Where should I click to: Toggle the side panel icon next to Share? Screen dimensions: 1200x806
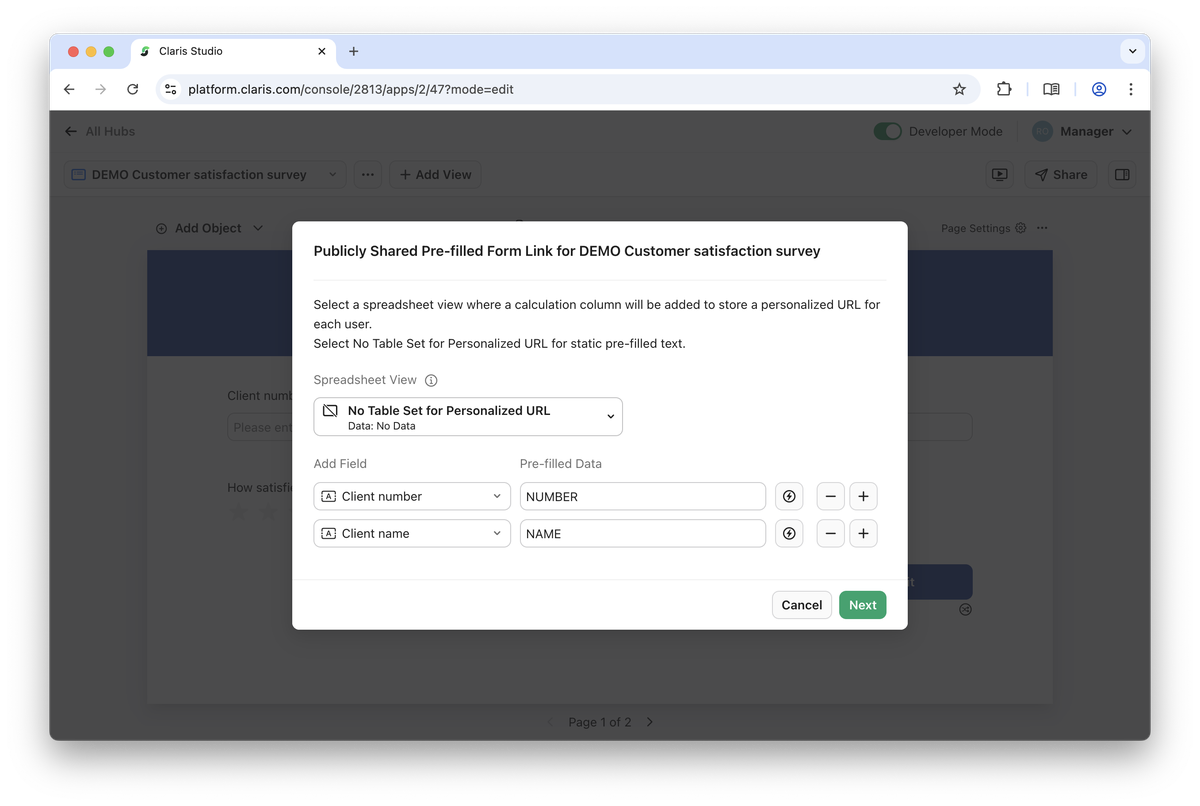1122,174
